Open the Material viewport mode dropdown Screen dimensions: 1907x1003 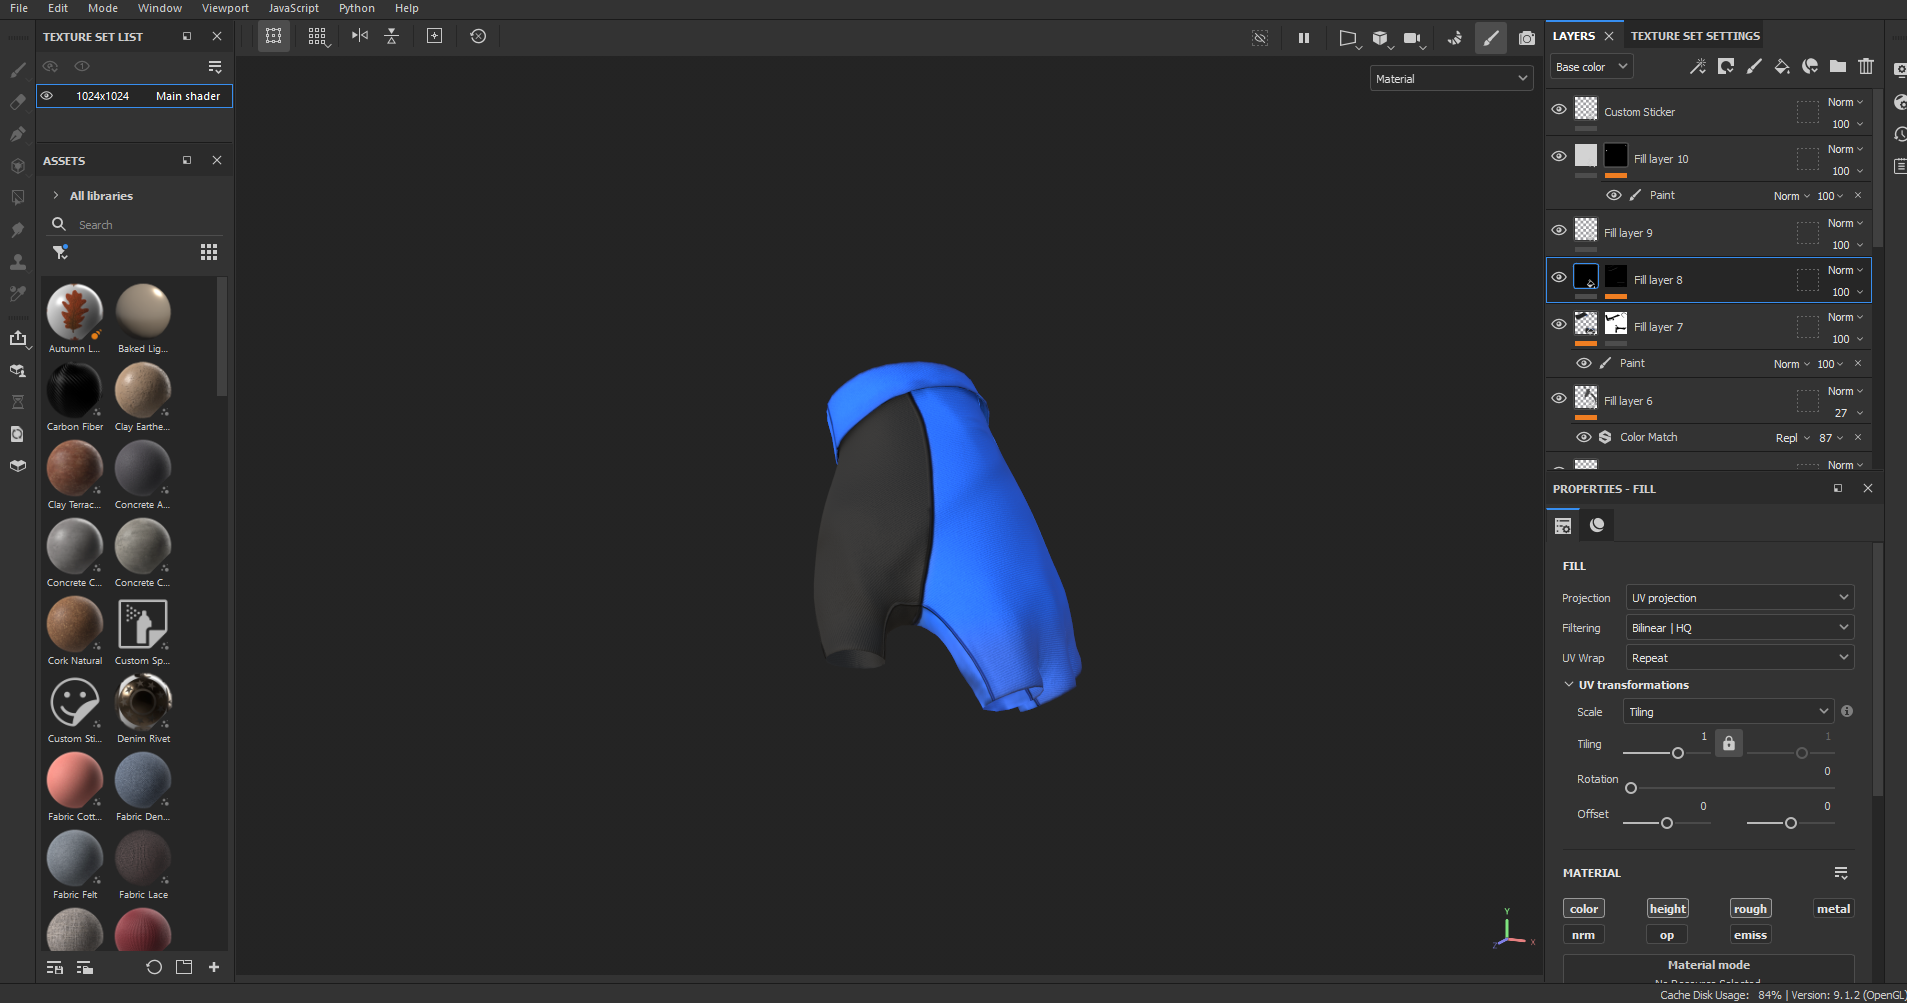pyautogui.click(x=1451, y=79)
